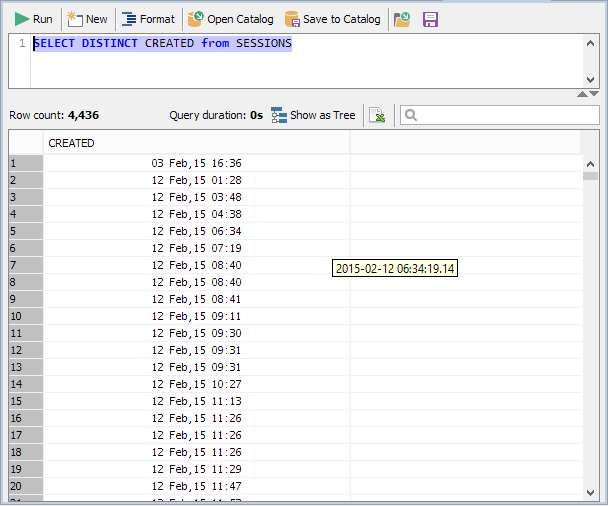Click the results scrollbar thumb

[591, 176]
